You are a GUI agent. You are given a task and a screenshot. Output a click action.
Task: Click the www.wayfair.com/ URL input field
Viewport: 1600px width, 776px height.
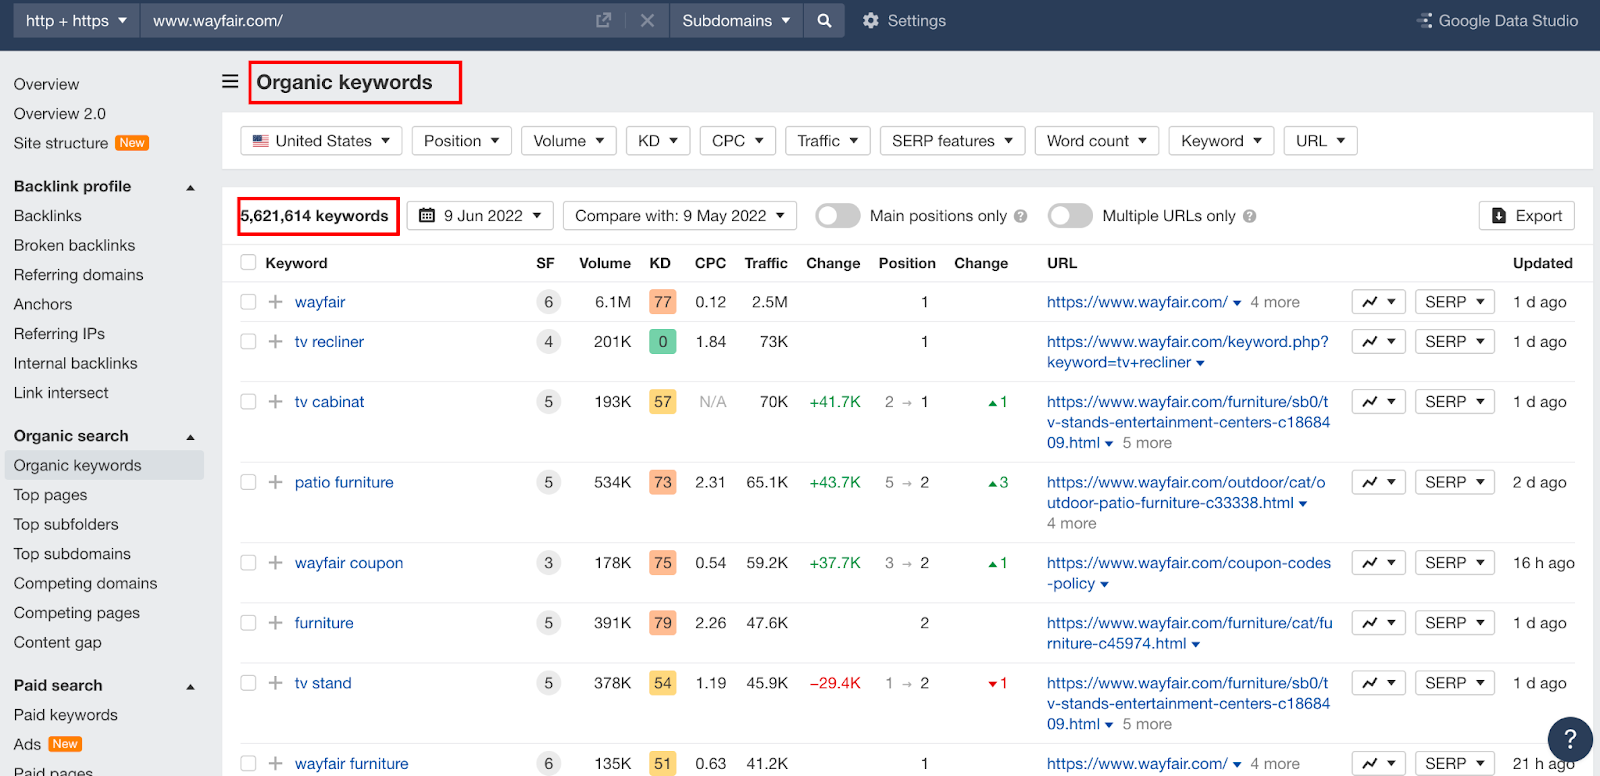coord(367,21)
